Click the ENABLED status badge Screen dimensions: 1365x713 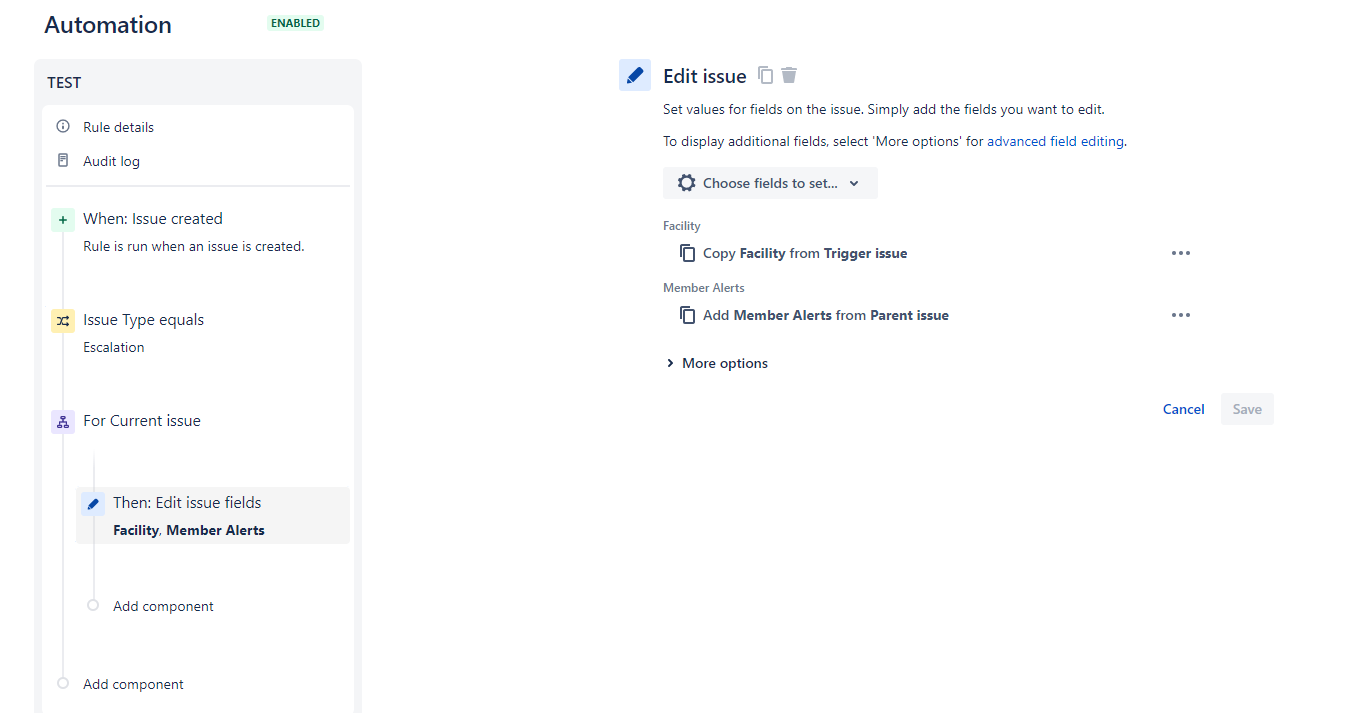(296, 23)
